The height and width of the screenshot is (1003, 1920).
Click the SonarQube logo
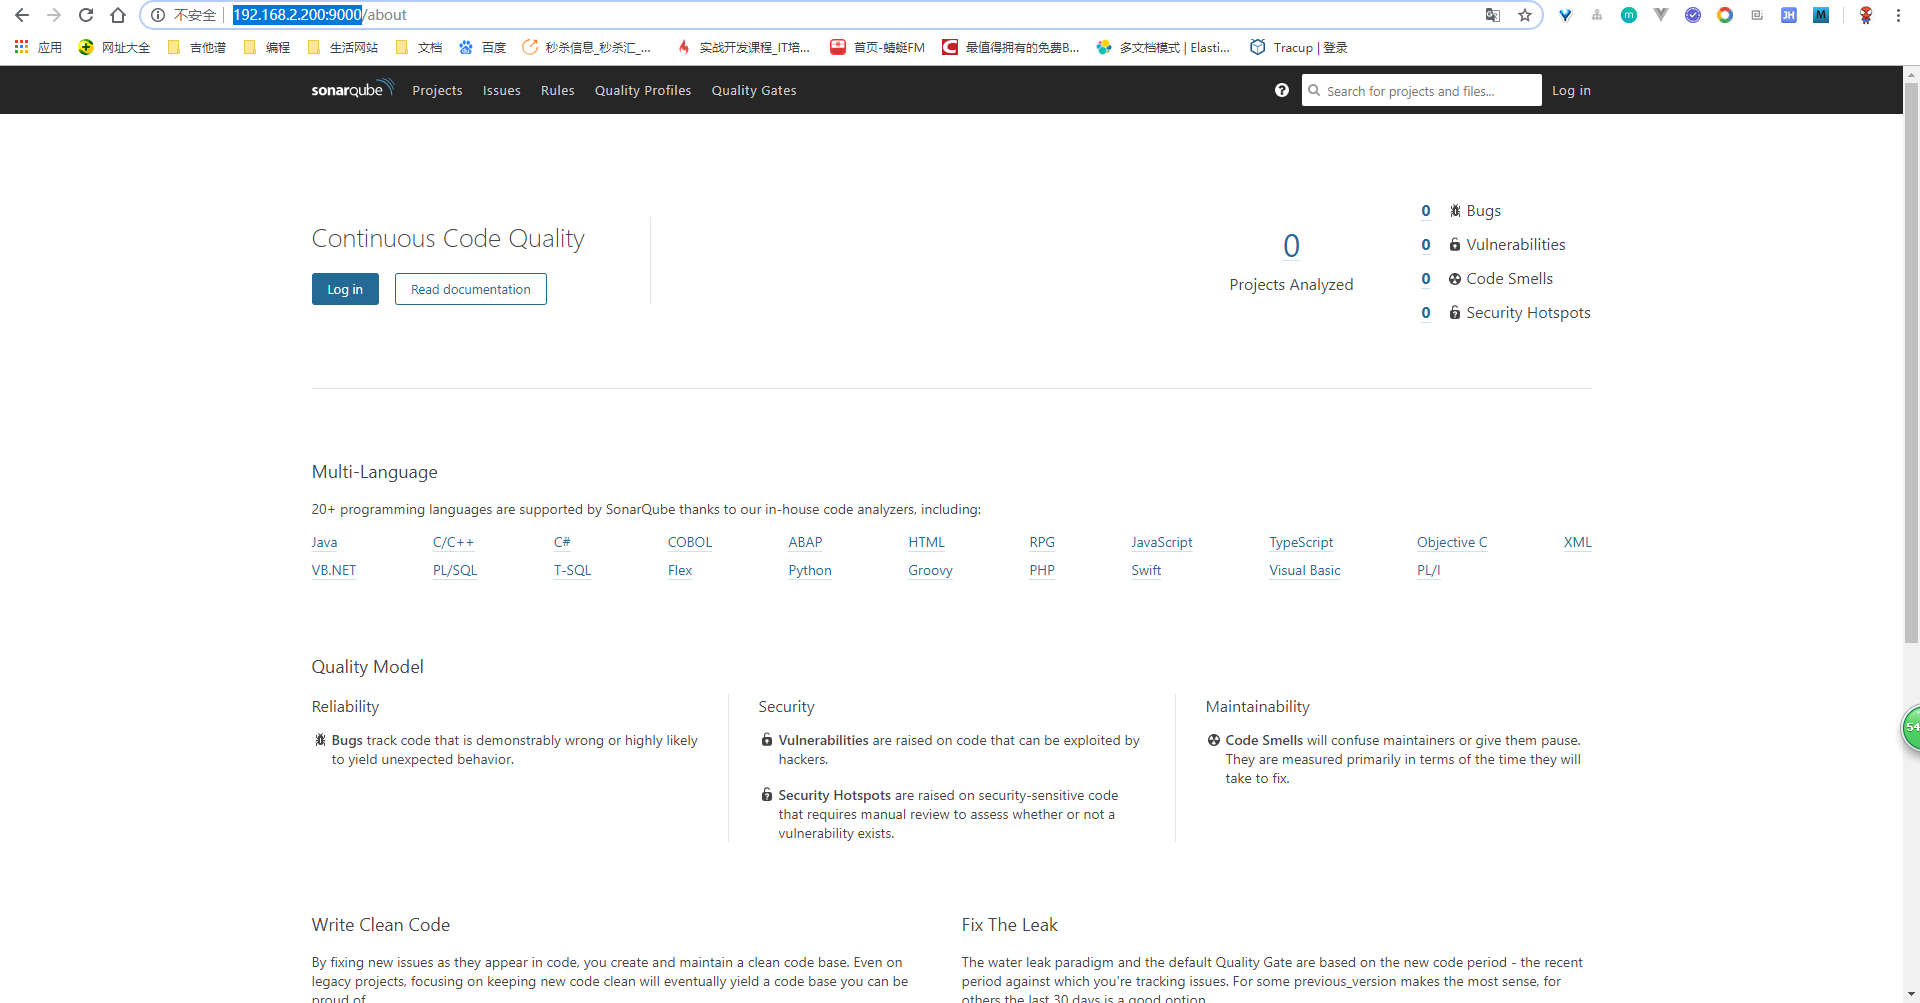click(x=353, y=89)
